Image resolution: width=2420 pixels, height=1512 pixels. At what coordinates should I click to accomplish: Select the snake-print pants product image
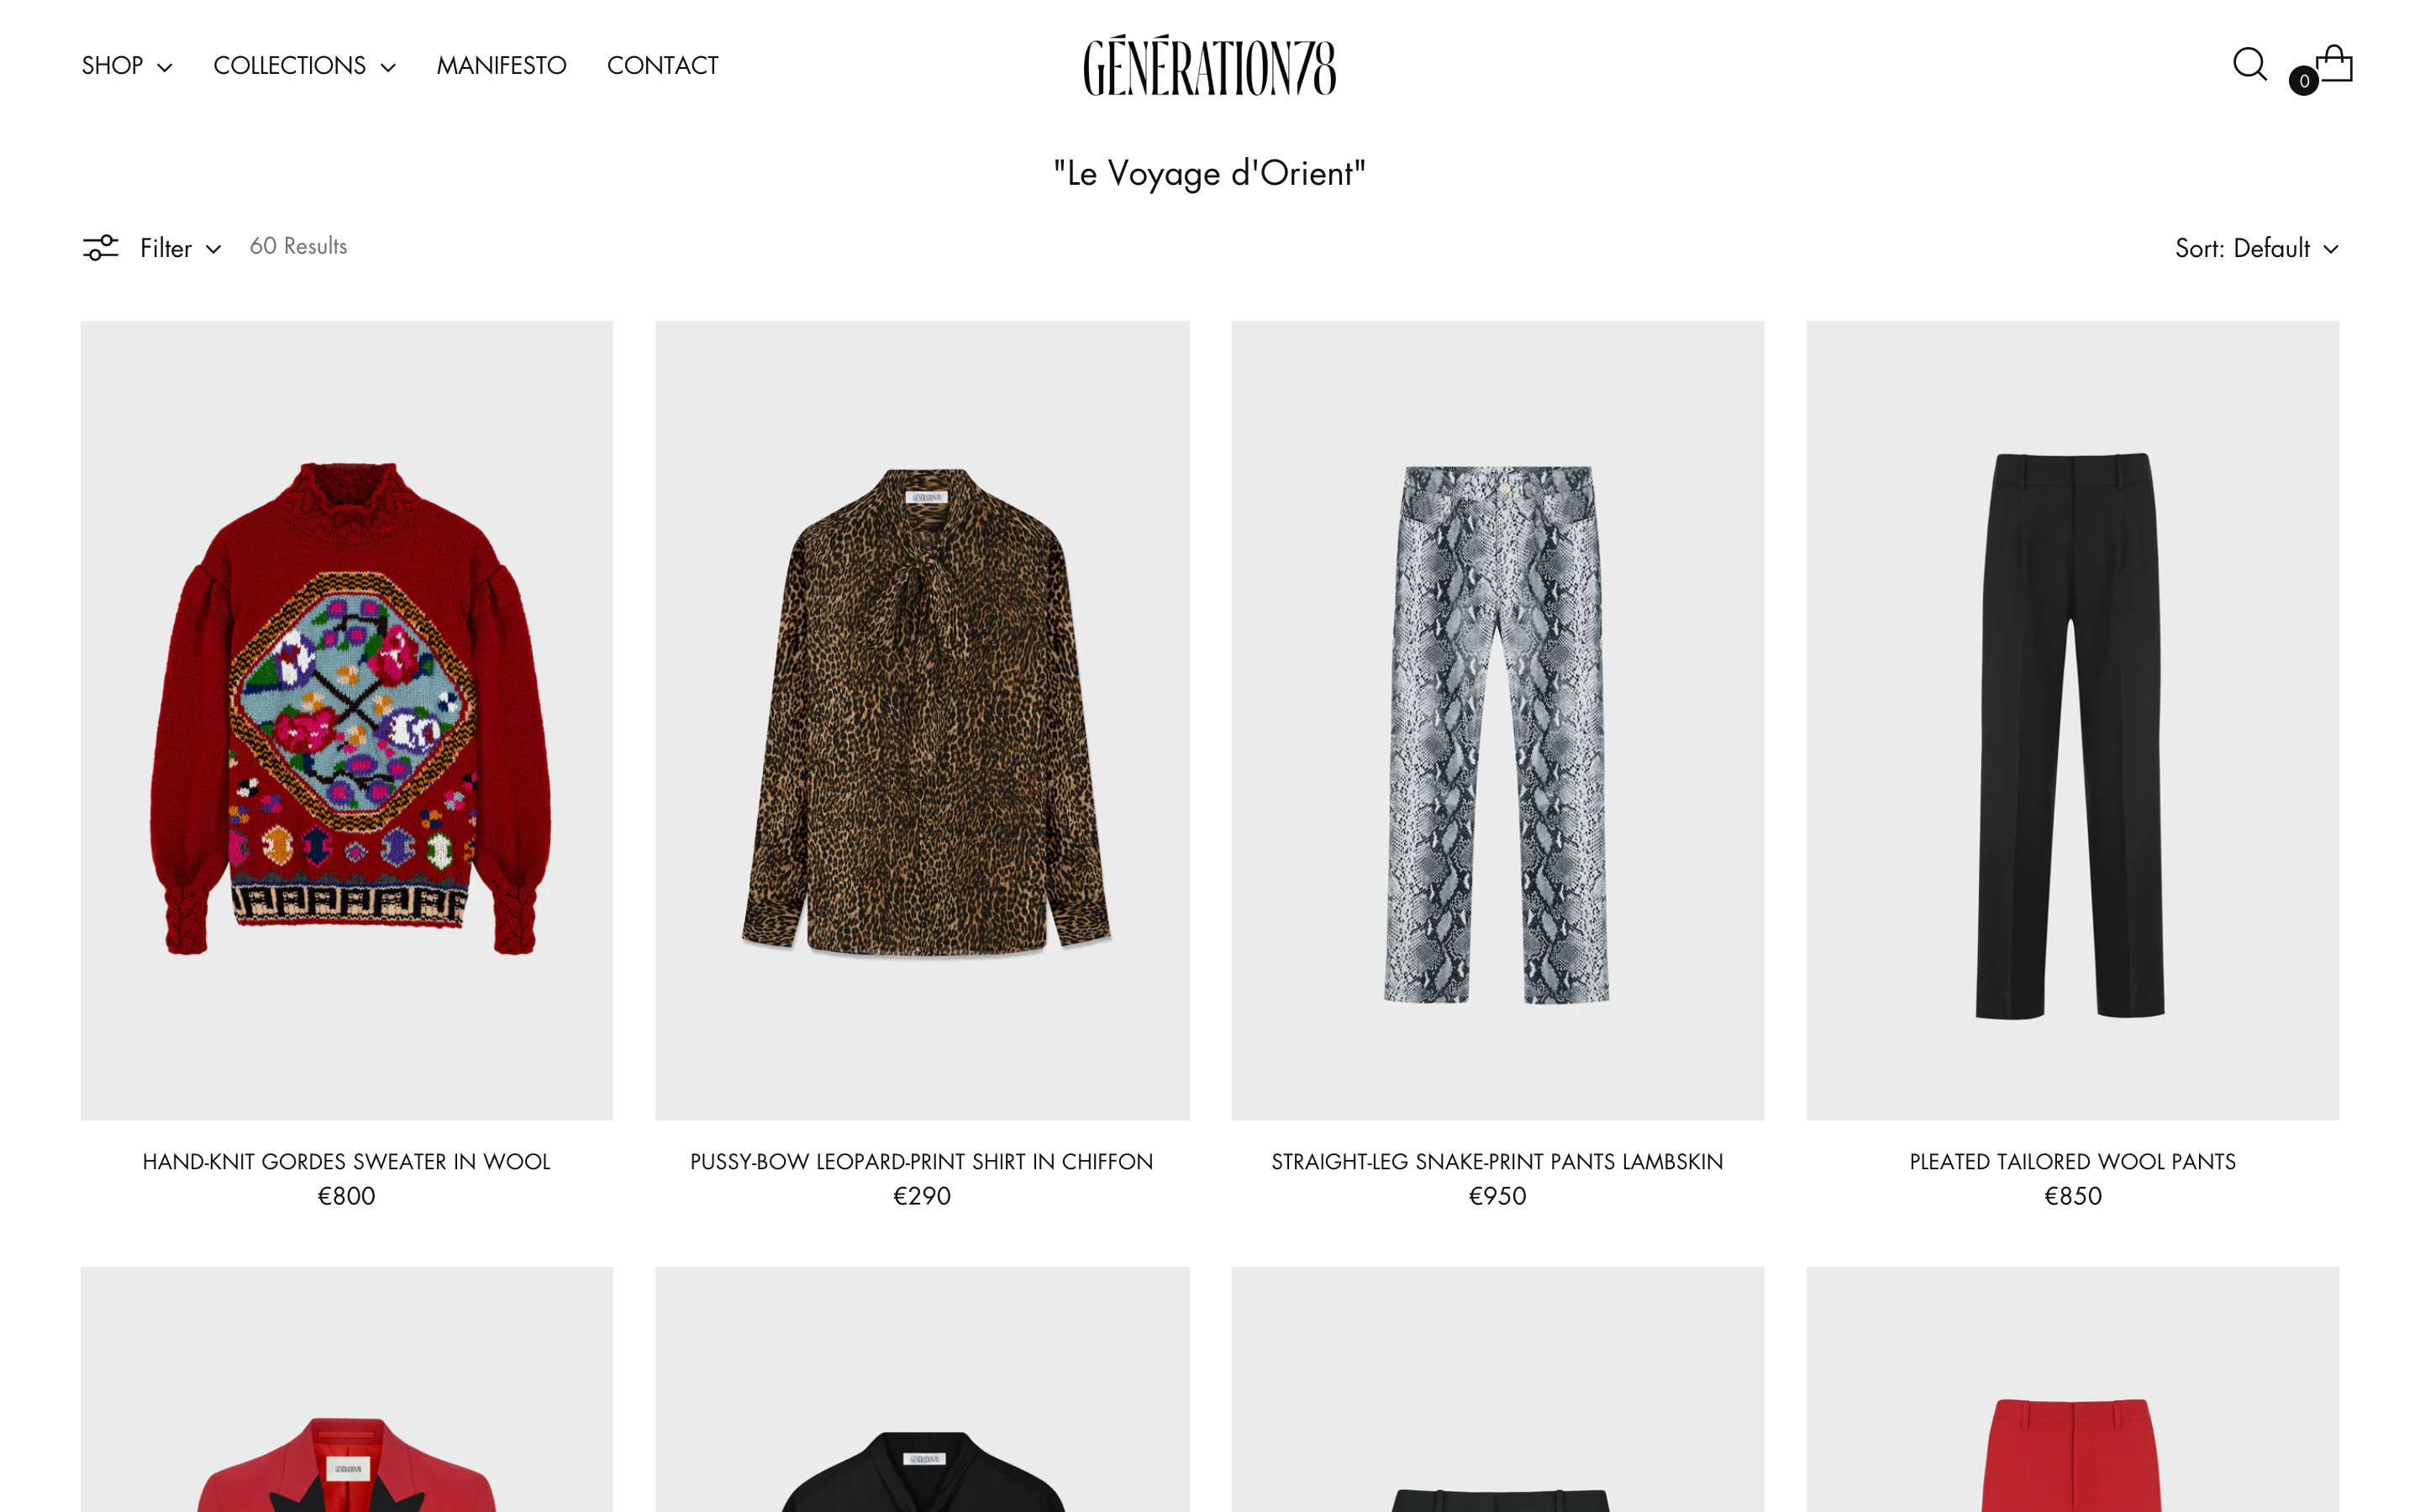(1497, 720)
